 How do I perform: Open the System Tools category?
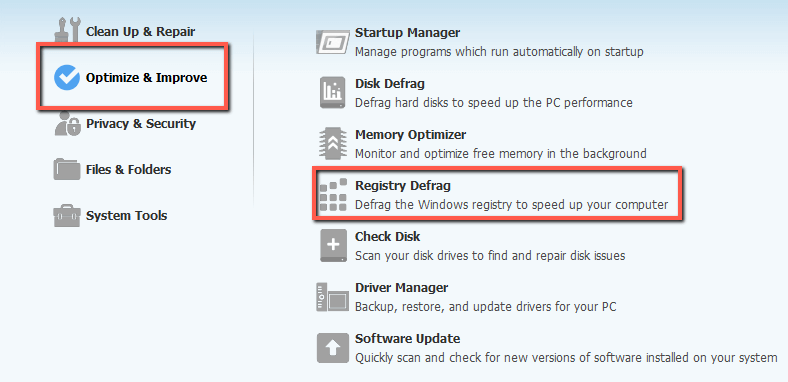pyautogui.click(x=127, y=216)
